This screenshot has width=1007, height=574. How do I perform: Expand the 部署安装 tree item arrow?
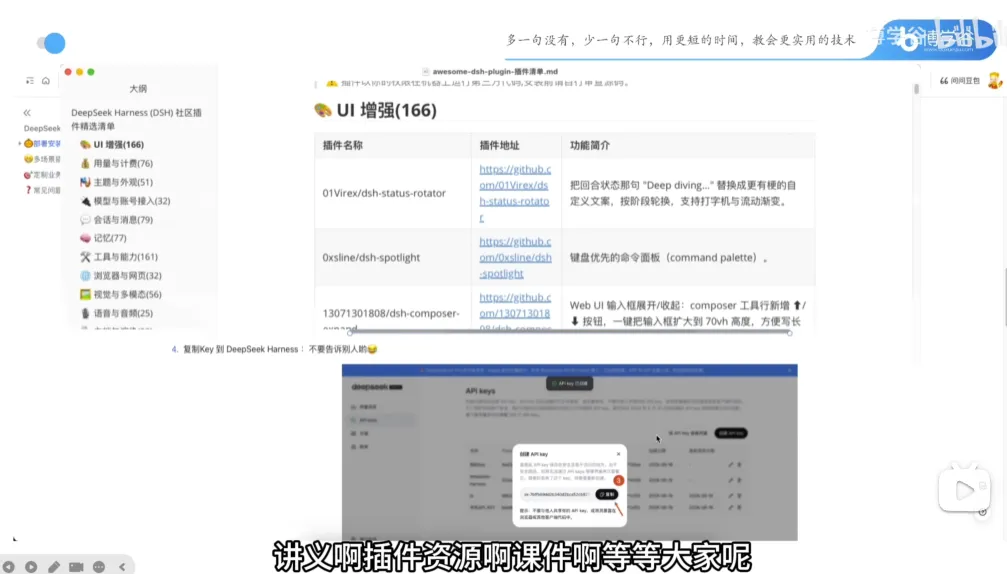(19, 144)
